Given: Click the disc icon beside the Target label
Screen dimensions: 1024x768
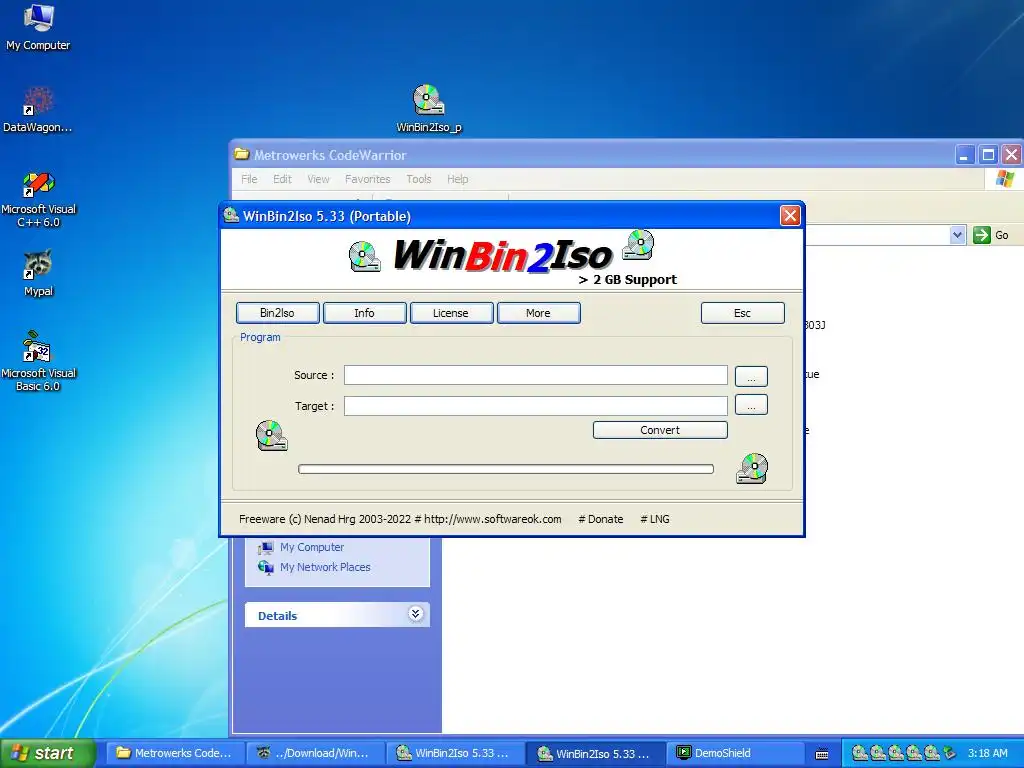Looking at the screenshot, I should pos(272,436).
